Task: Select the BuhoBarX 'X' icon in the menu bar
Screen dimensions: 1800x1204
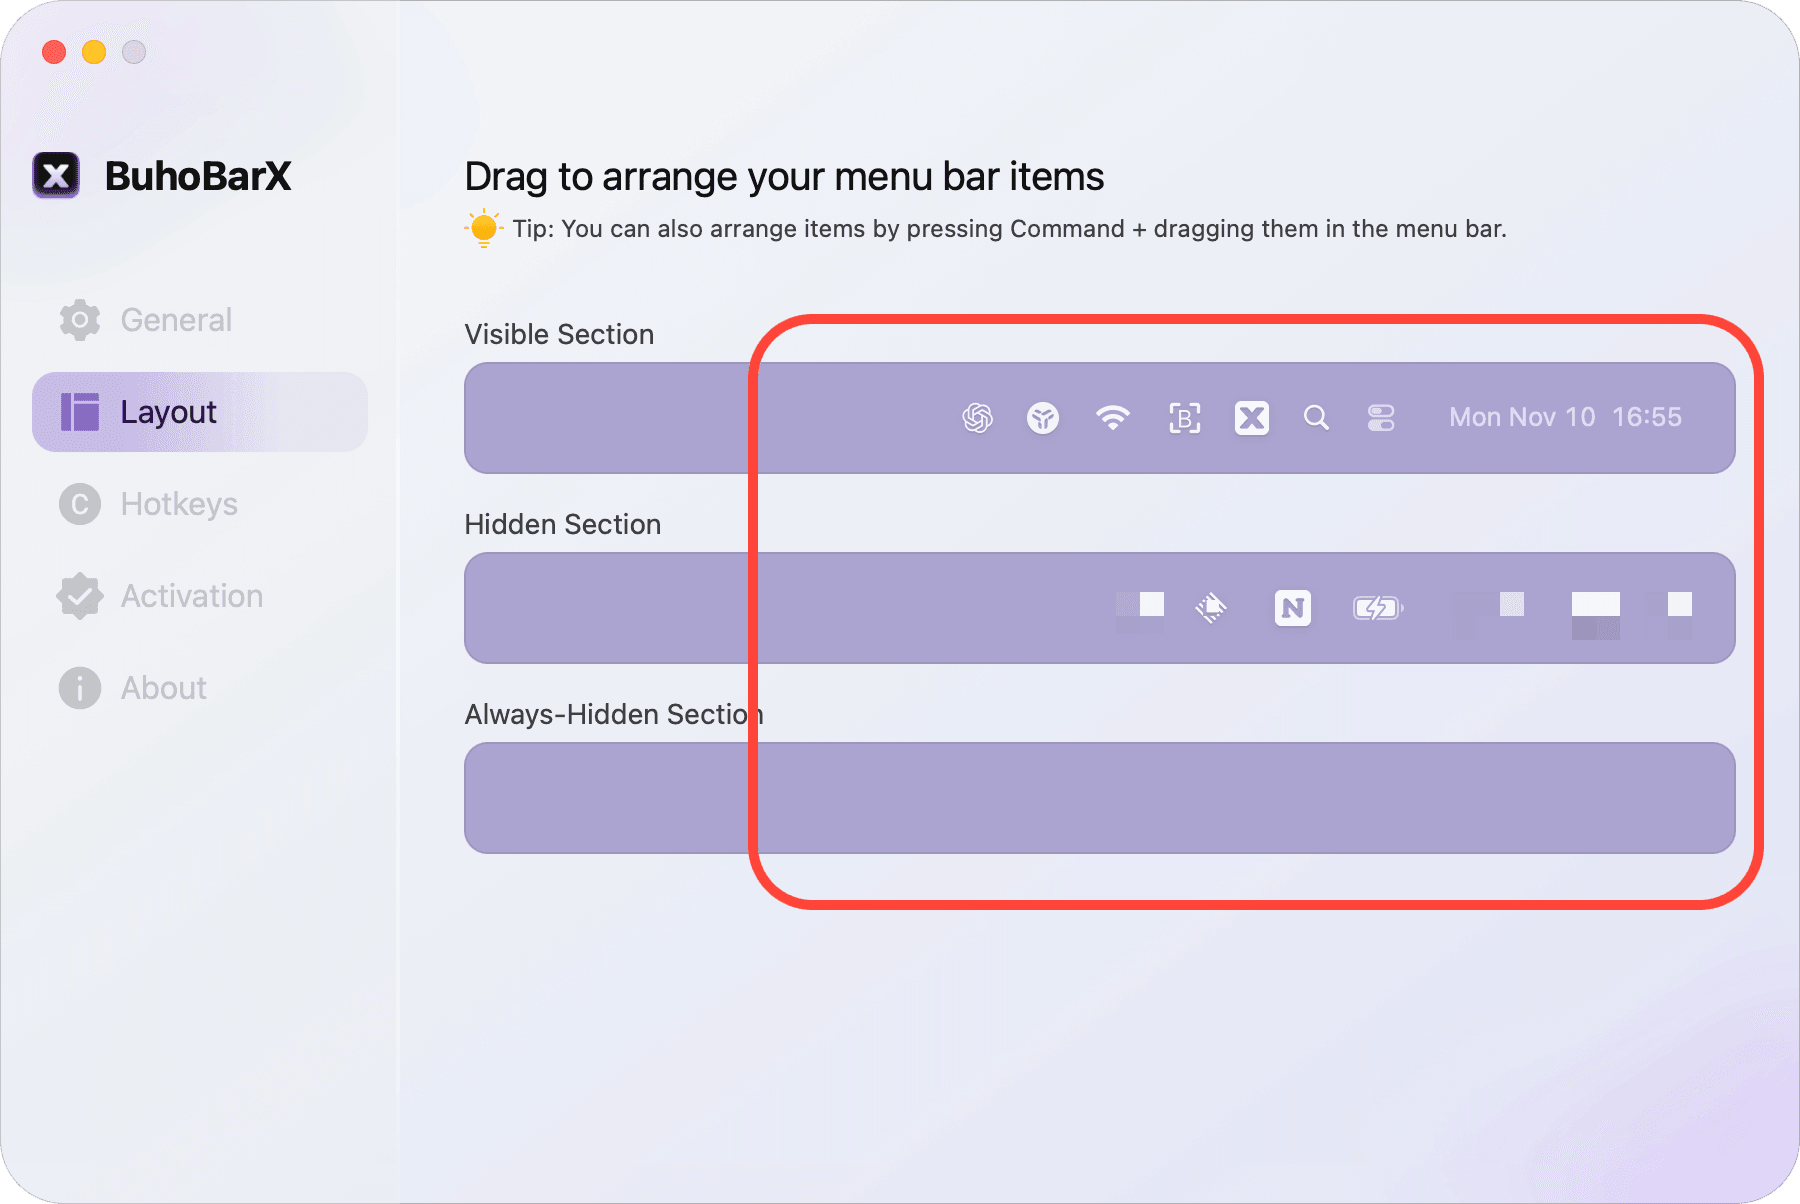Action: pyautogui.click(x=1251, y=418)
